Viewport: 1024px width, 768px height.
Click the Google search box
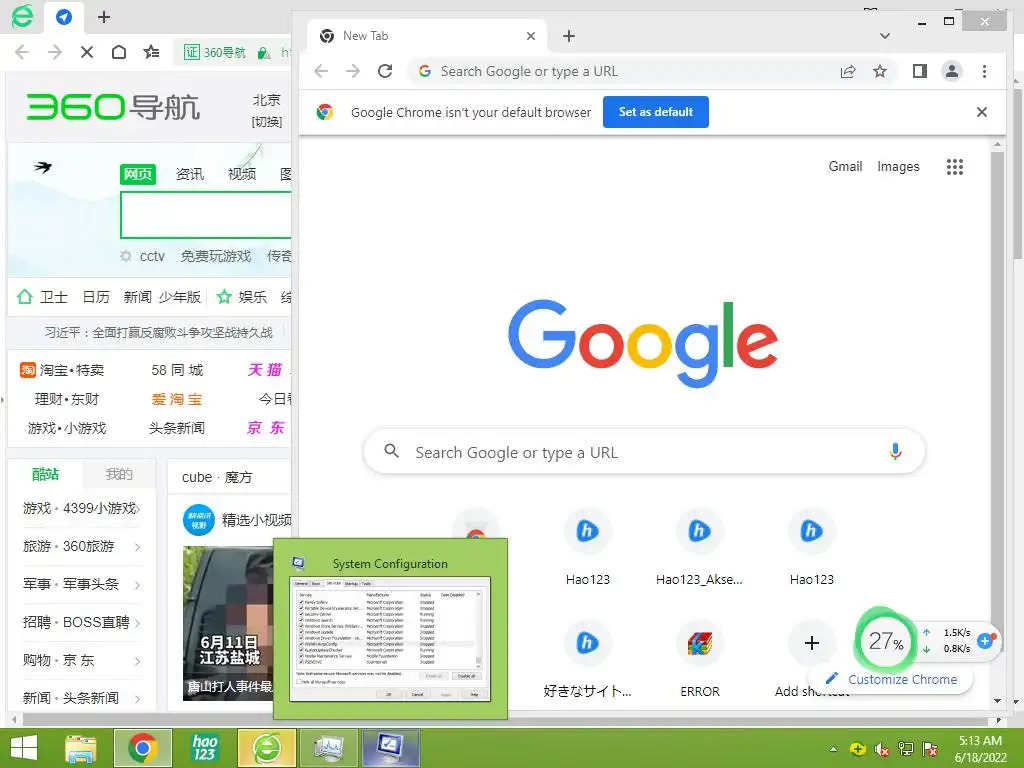644,452
